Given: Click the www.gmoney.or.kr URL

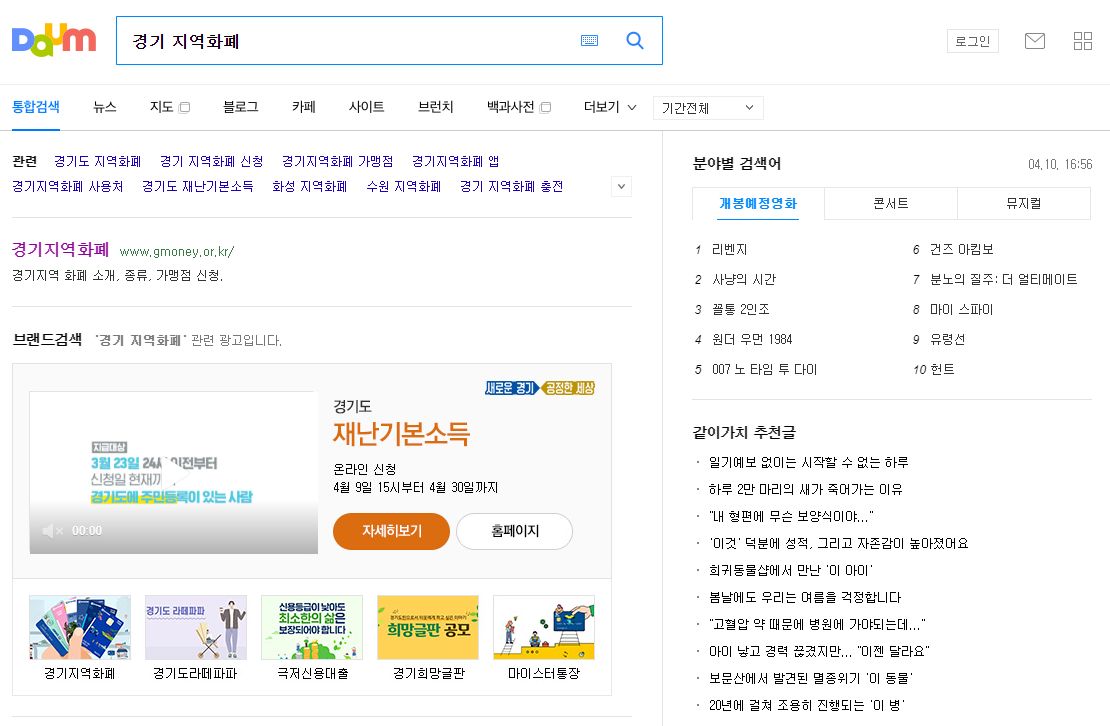Looking at the screenshot, I should click(x=177, y=251).
